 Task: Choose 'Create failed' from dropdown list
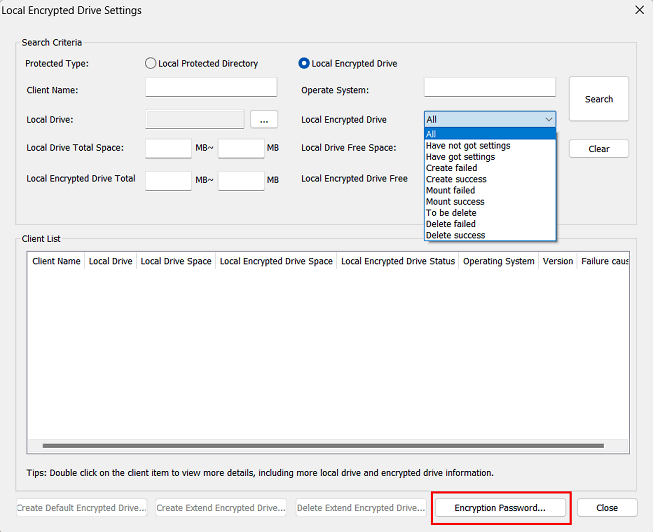pyautogui.click(x=451, y=168)
